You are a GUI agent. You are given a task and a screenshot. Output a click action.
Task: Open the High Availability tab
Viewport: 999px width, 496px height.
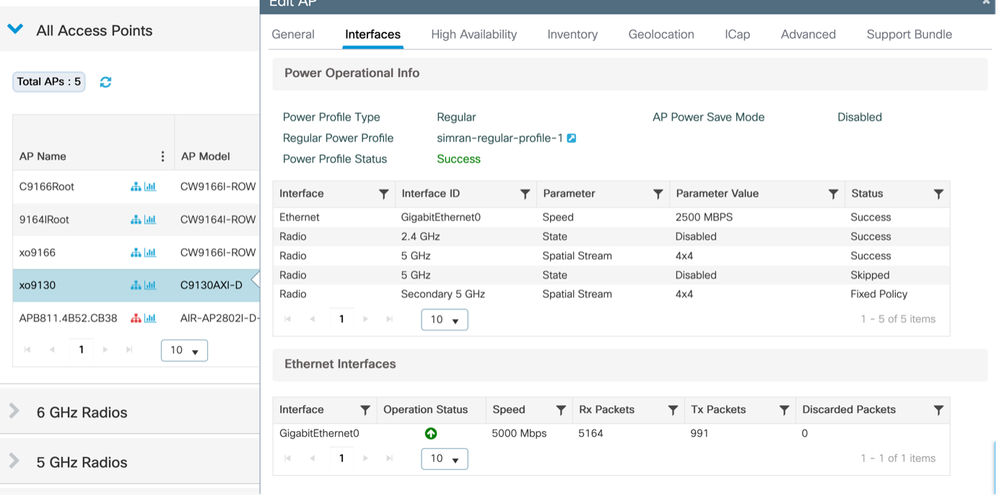(474, 34)
